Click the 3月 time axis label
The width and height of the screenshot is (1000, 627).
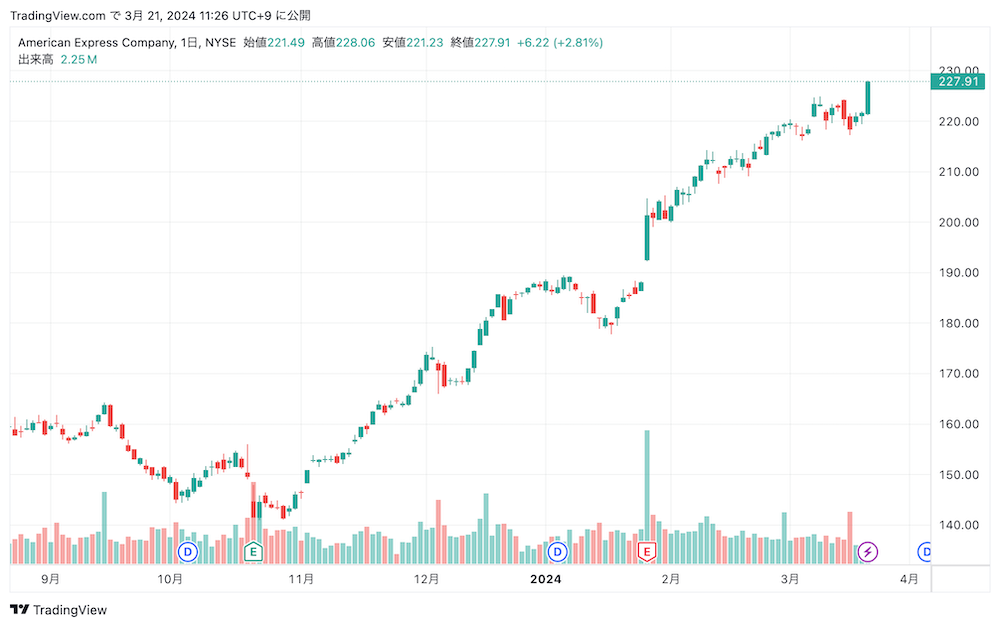click(790, 579)
